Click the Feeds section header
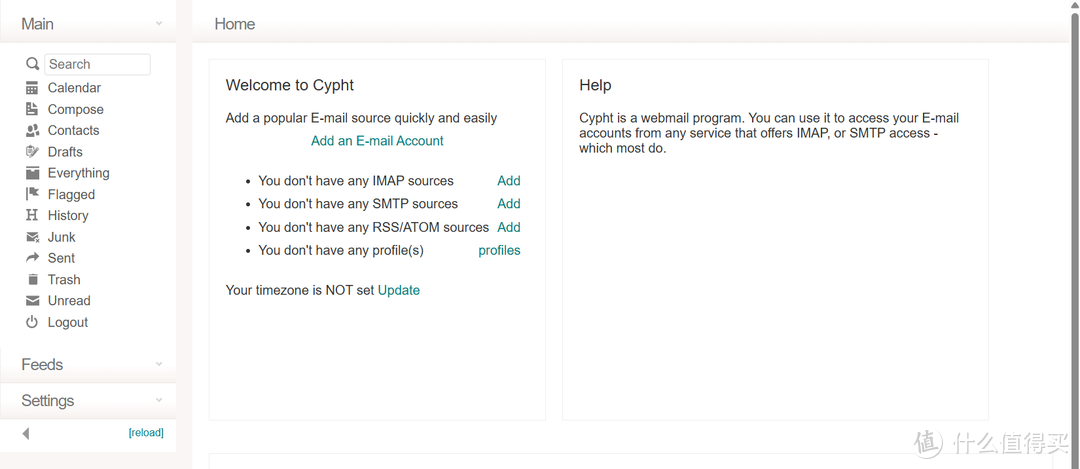1080x469 pixels. pos(88,364)
